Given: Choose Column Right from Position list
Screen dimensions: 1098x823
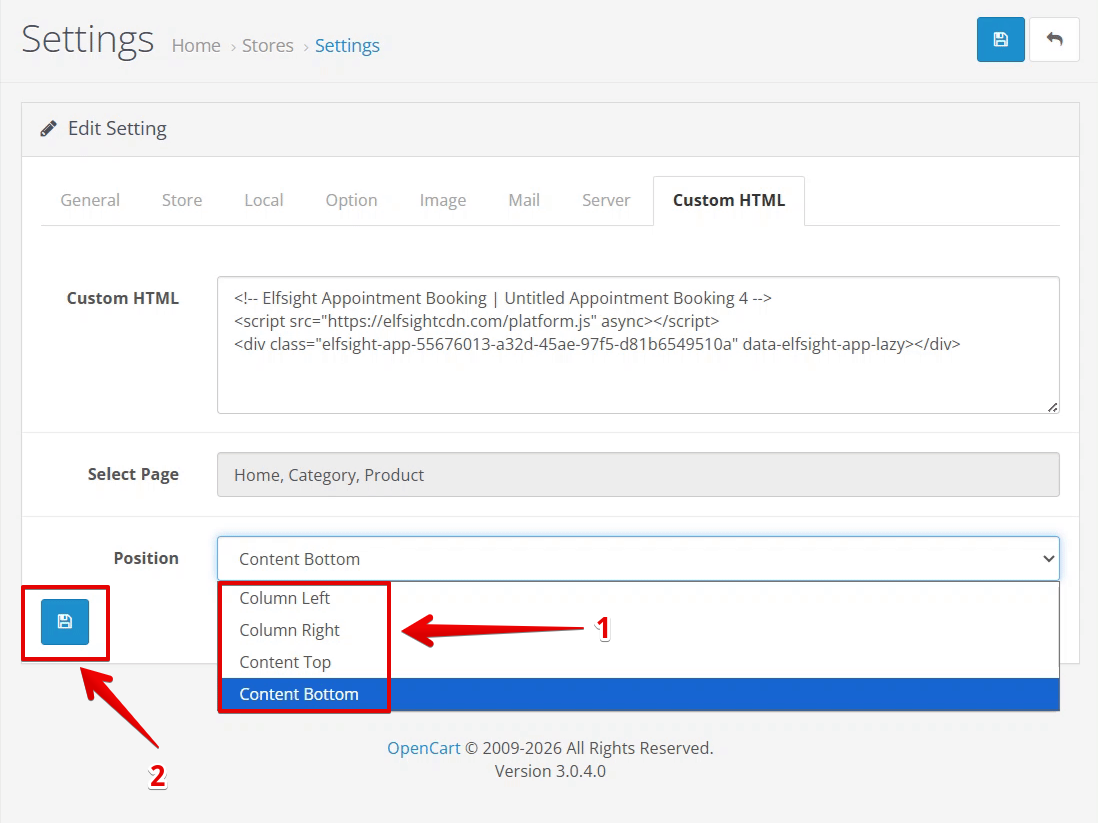Looking at the screenshot, I should click(x=639, y=630).
